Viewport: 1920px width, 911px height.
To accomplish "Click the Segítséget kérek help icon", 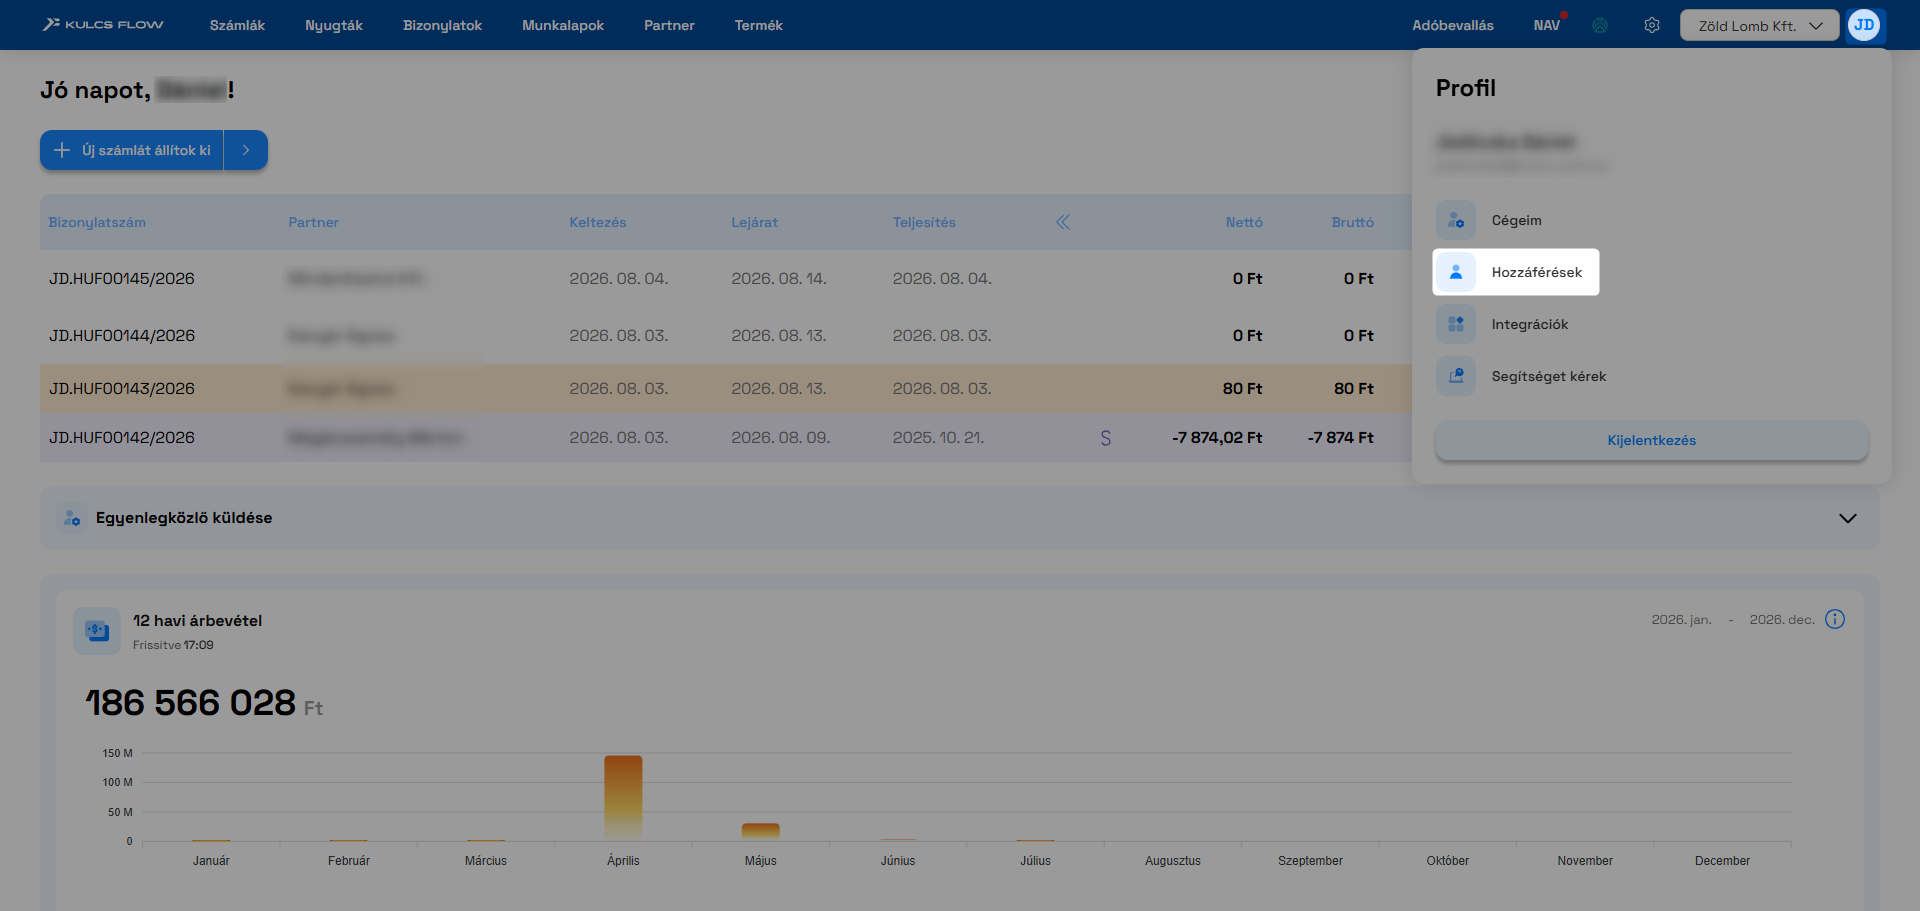I will click(1456, 376).
